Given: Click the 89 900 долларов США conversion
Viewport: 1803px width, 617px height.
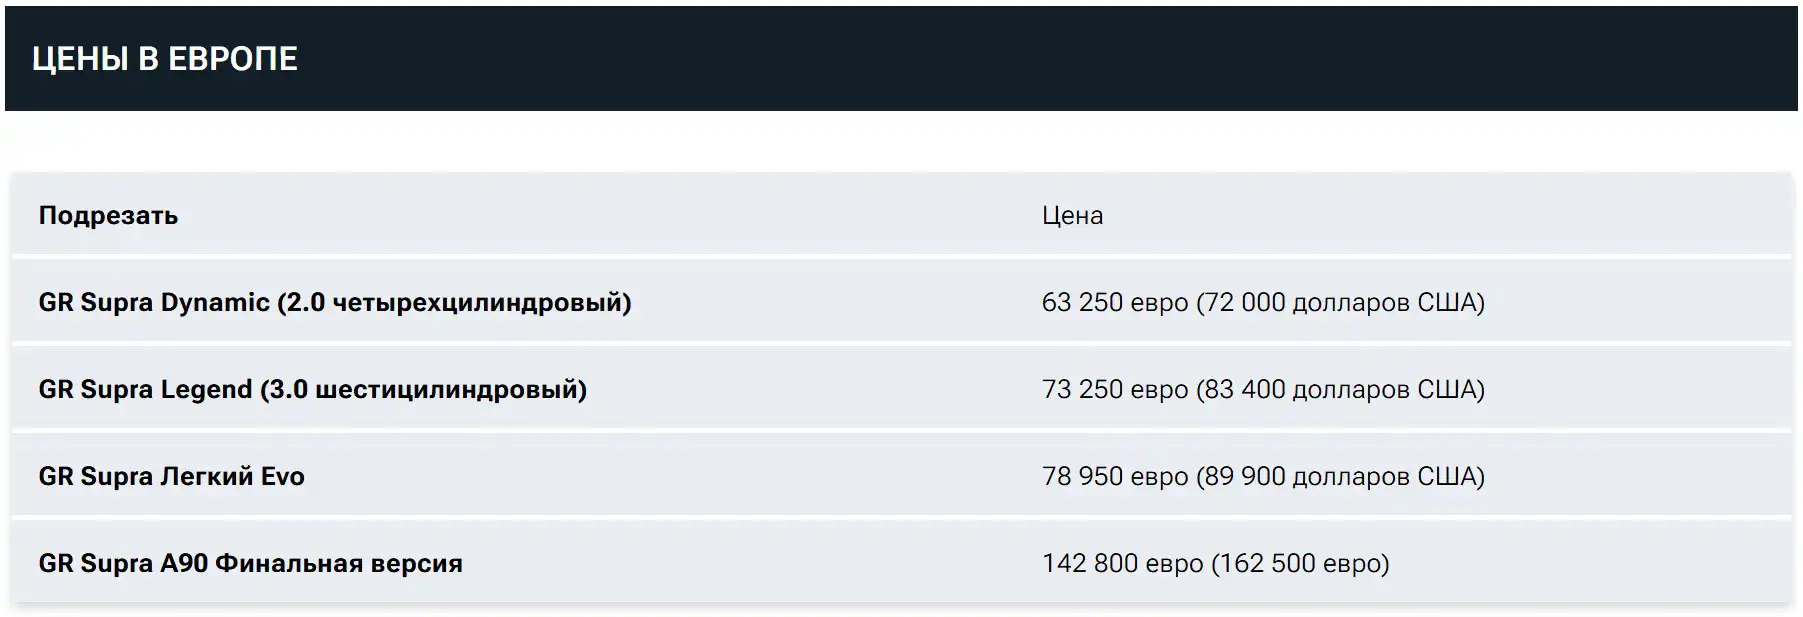Looking at the screenshot, I should pos(1341,476).
